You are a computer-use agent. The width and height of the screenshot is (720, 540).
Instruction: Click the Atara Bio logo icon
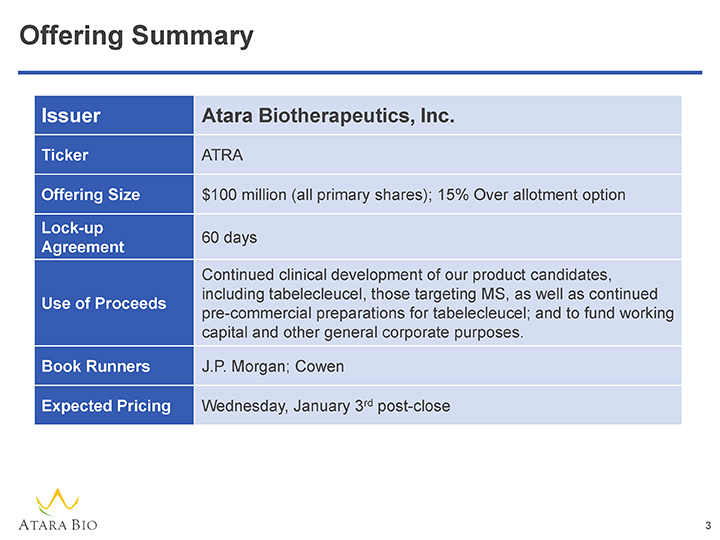(58, 500)
